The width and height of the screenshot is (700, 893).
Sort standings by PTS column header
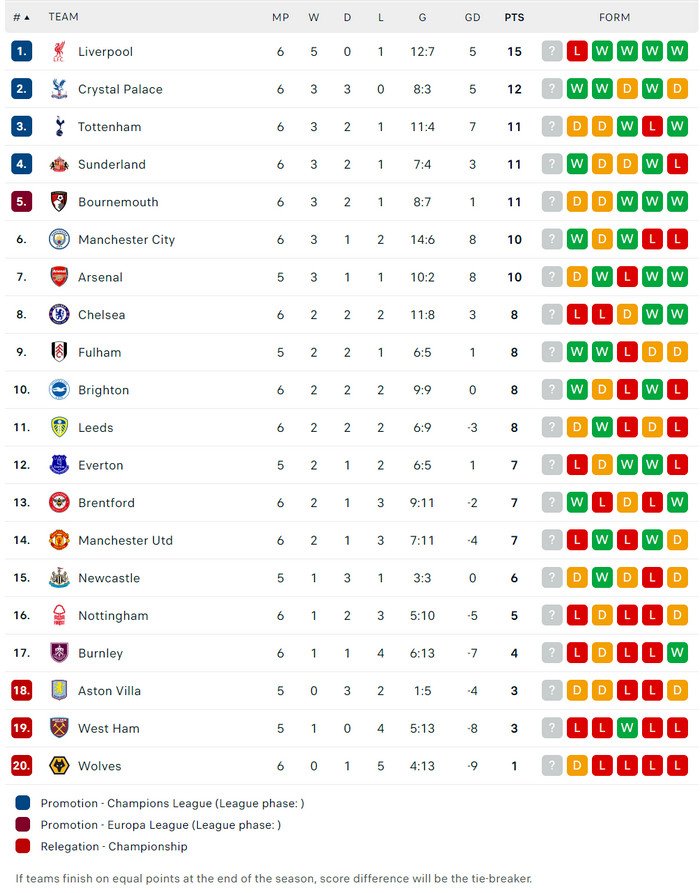(x=514, y=17)
